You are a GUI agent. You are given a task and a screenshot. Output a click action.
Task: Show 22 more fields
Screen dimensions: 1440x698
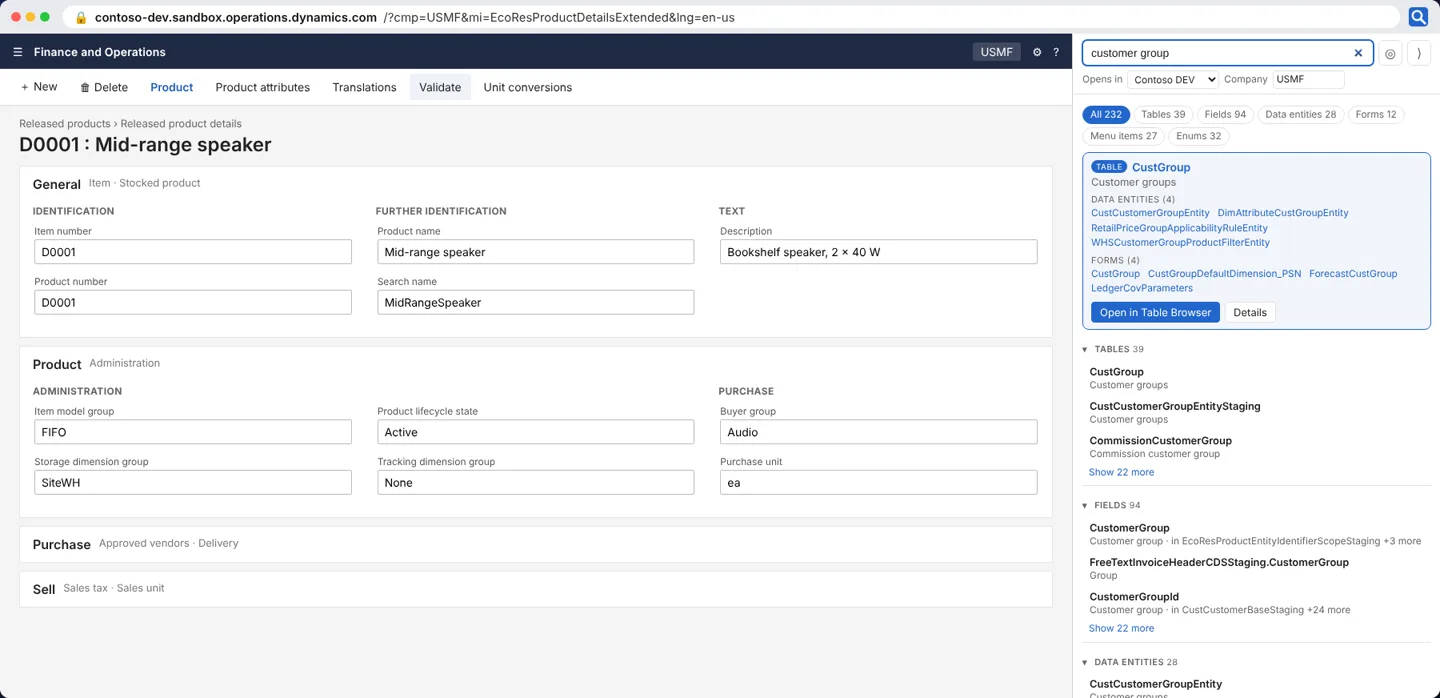tap(1121, 628)
